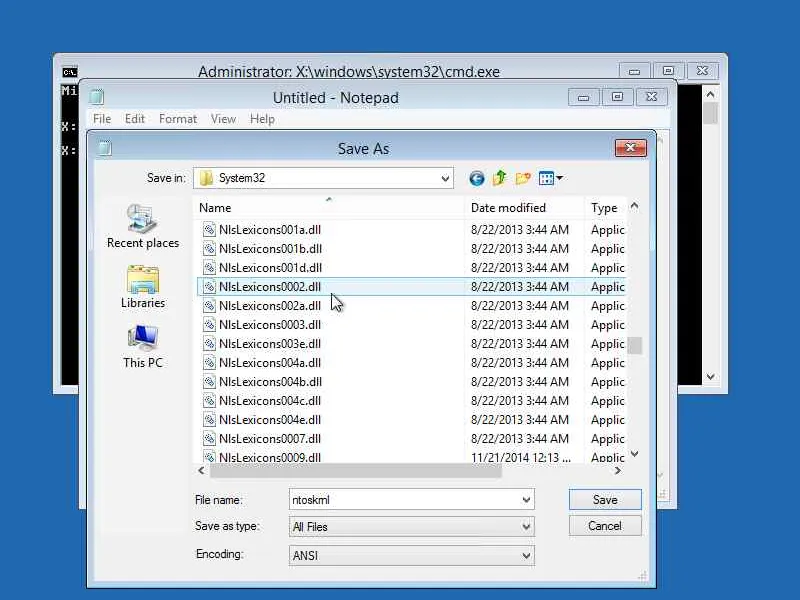Close the Save As dialog
The image size is (800, 600).
(x=631, y=148)
